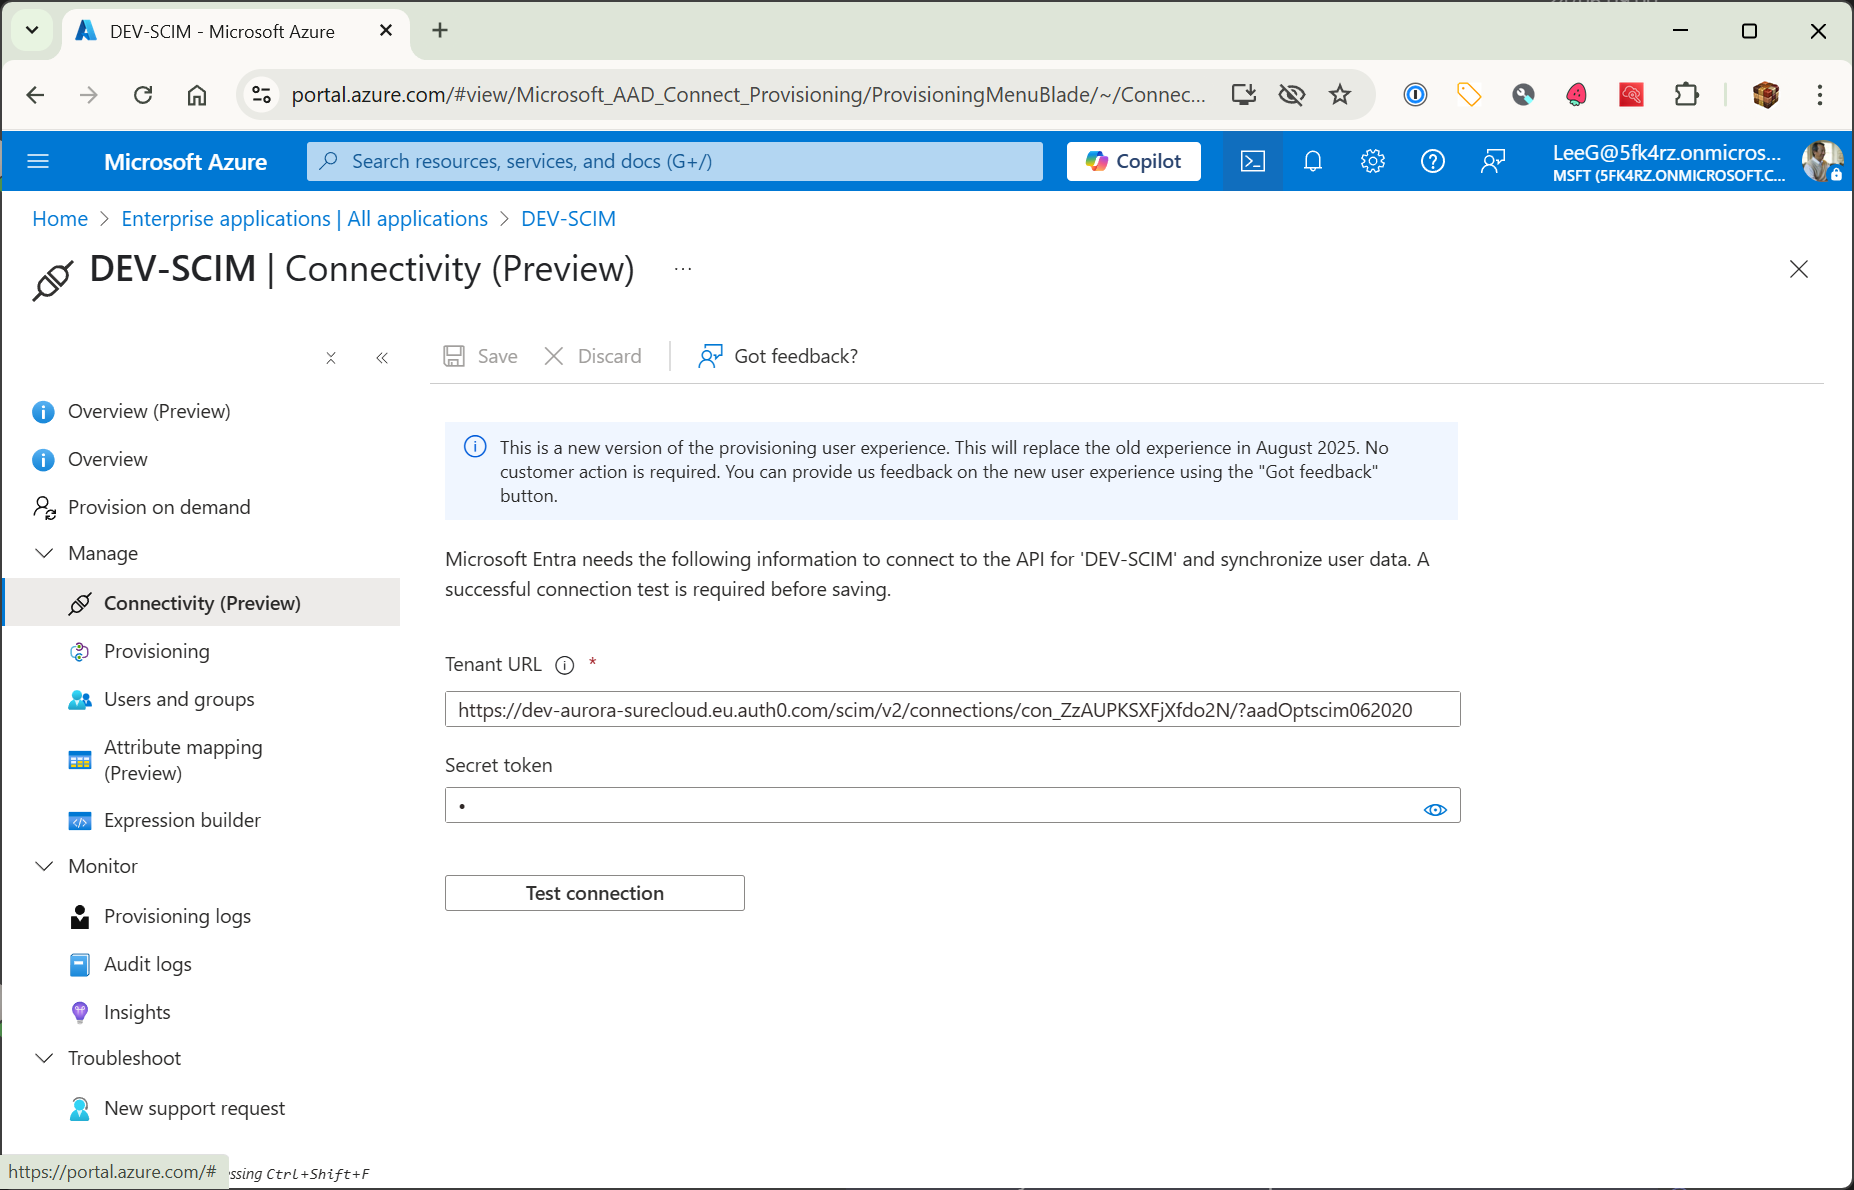Image resolution: width=1854 pixels, height=1190 pixels.
Task: Collapse the Troubleshoot section
Action: click(x=44, y=1058)
